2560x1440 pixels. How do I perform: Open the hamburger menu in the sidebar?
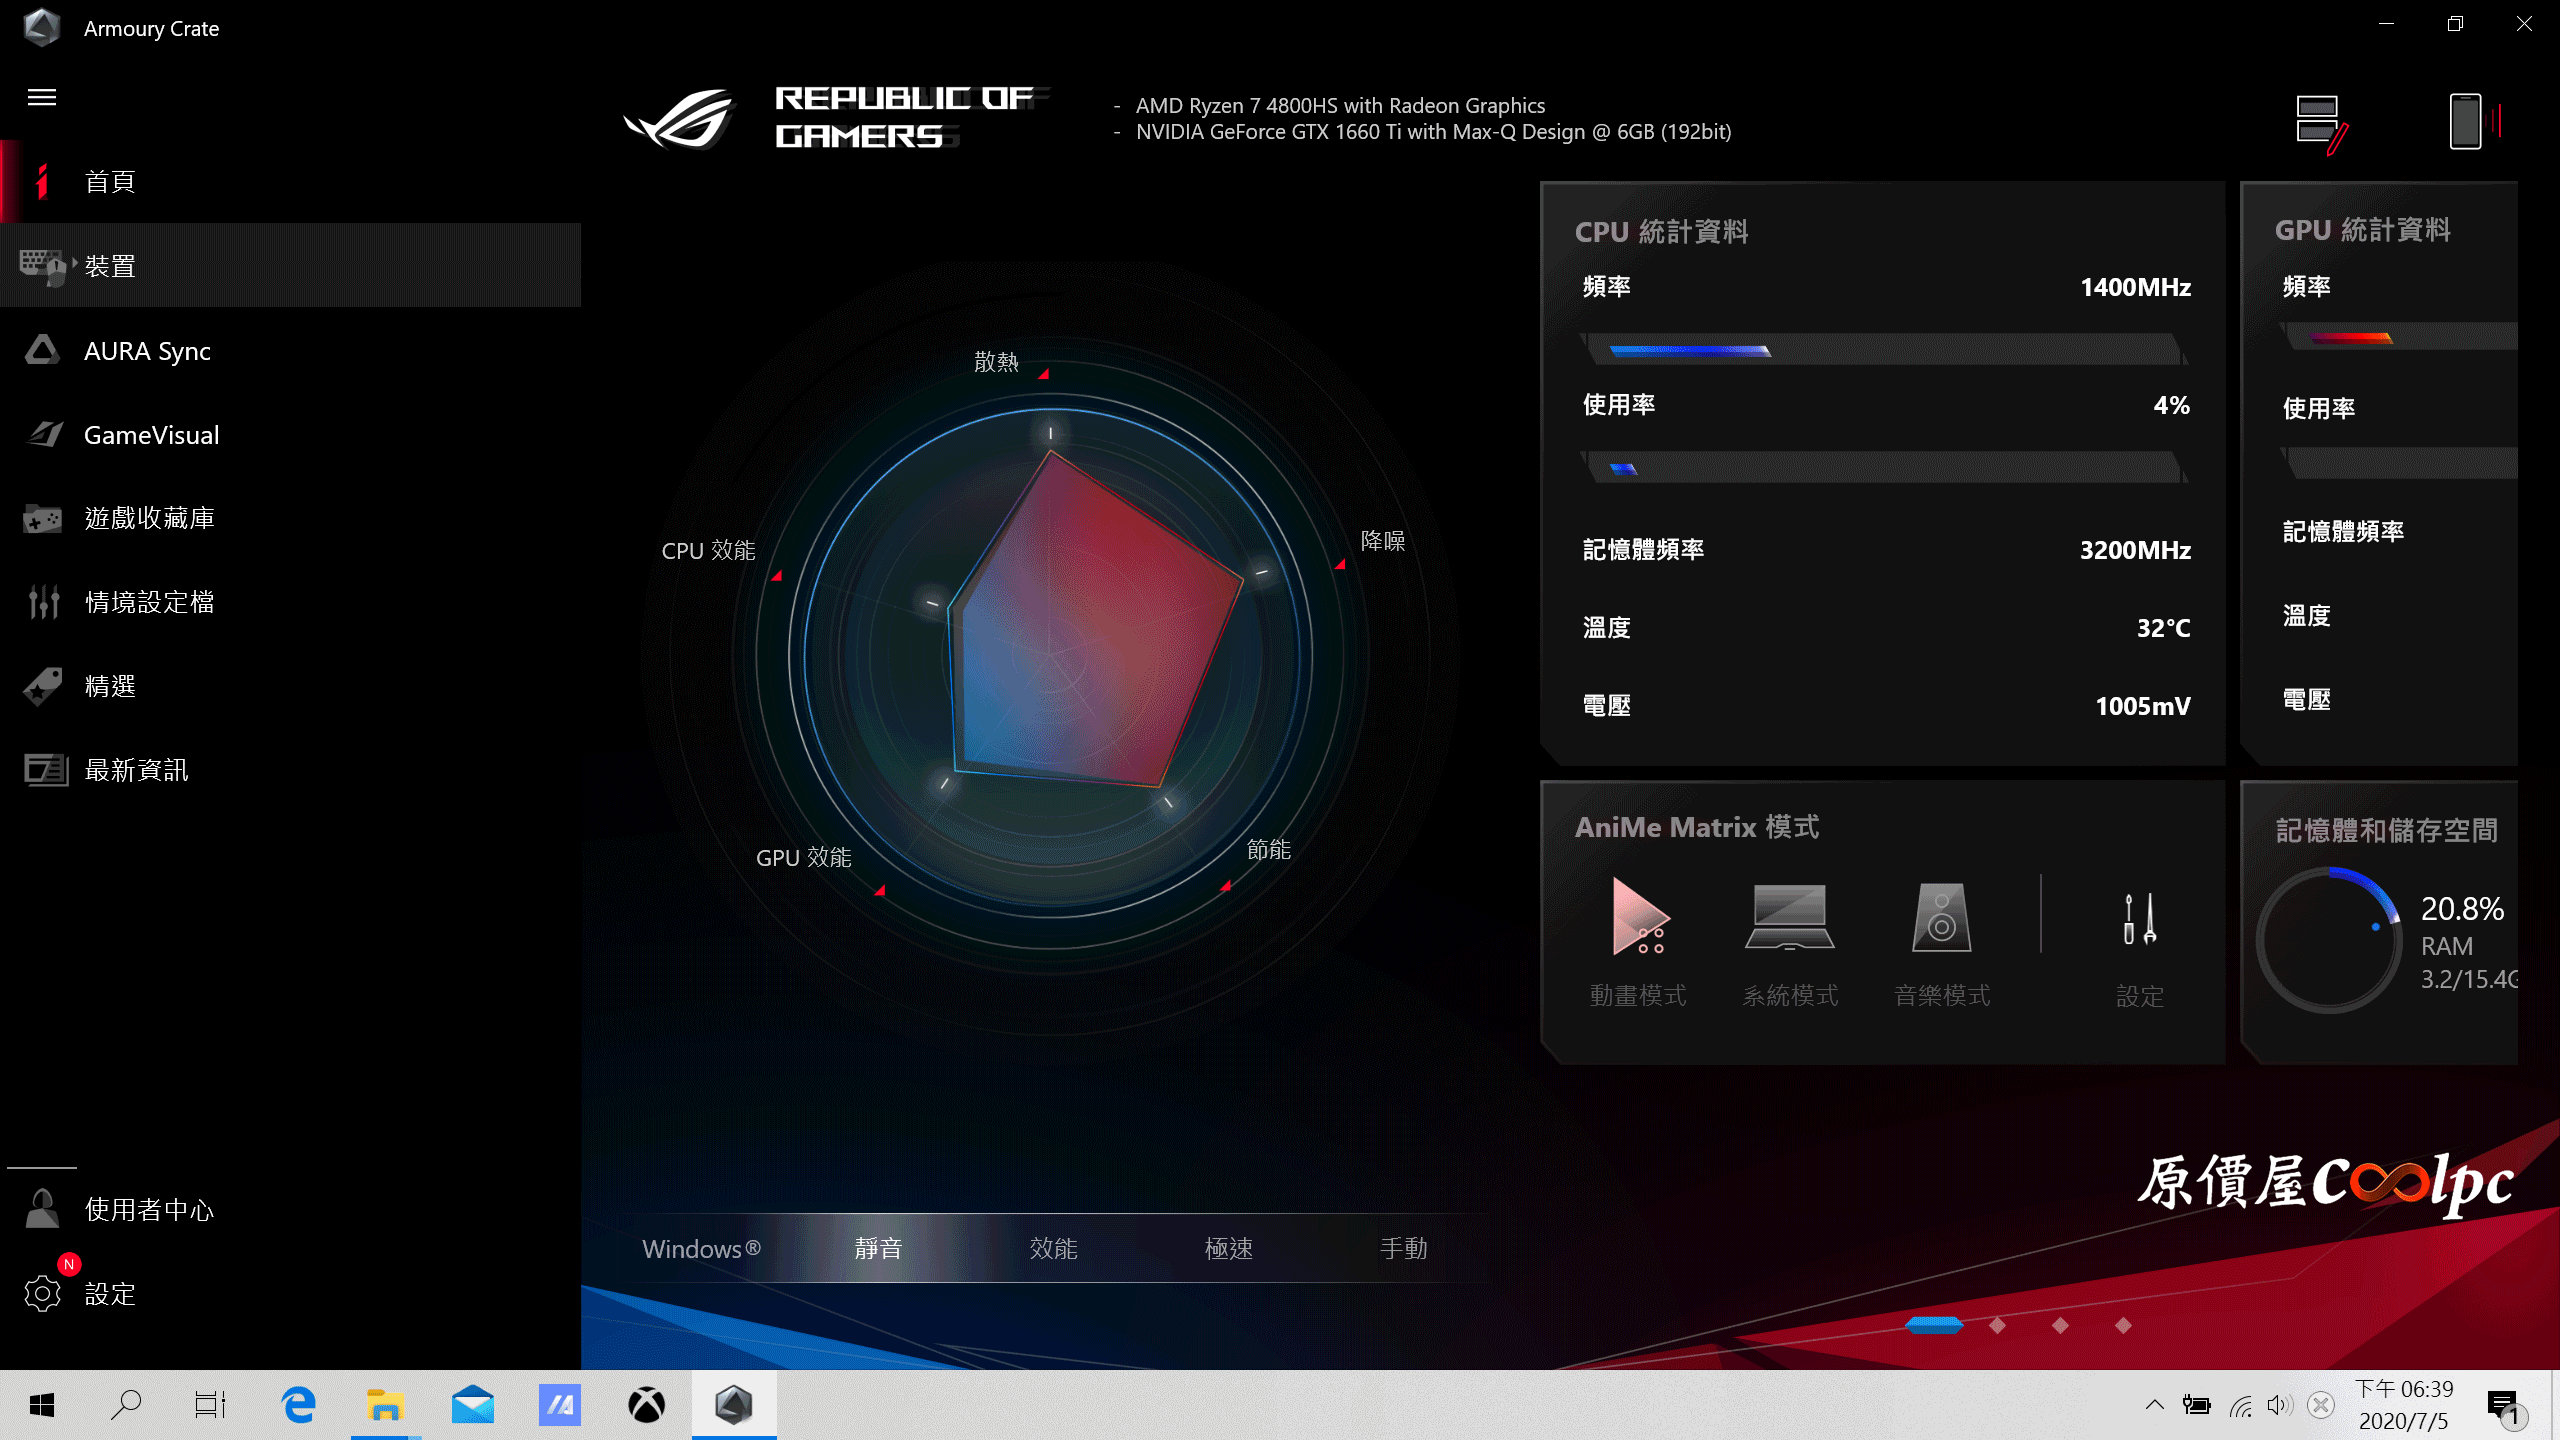point(42,97)
